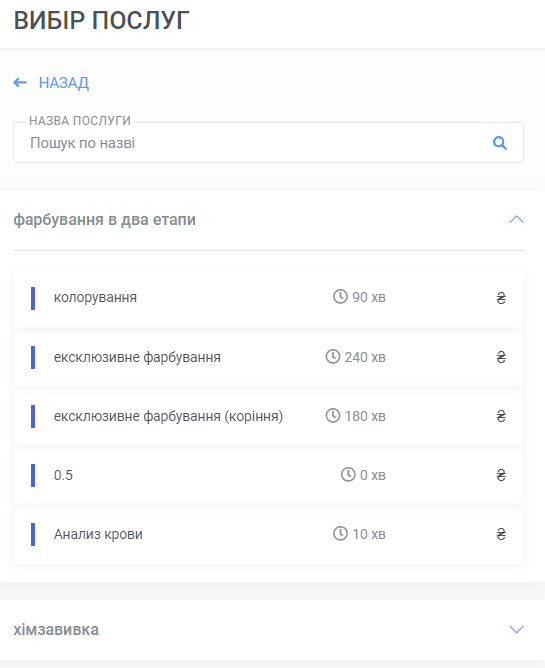Select the Анализ крови service
The width and height of the screenshot is (545, 668).
coord(268,534)
